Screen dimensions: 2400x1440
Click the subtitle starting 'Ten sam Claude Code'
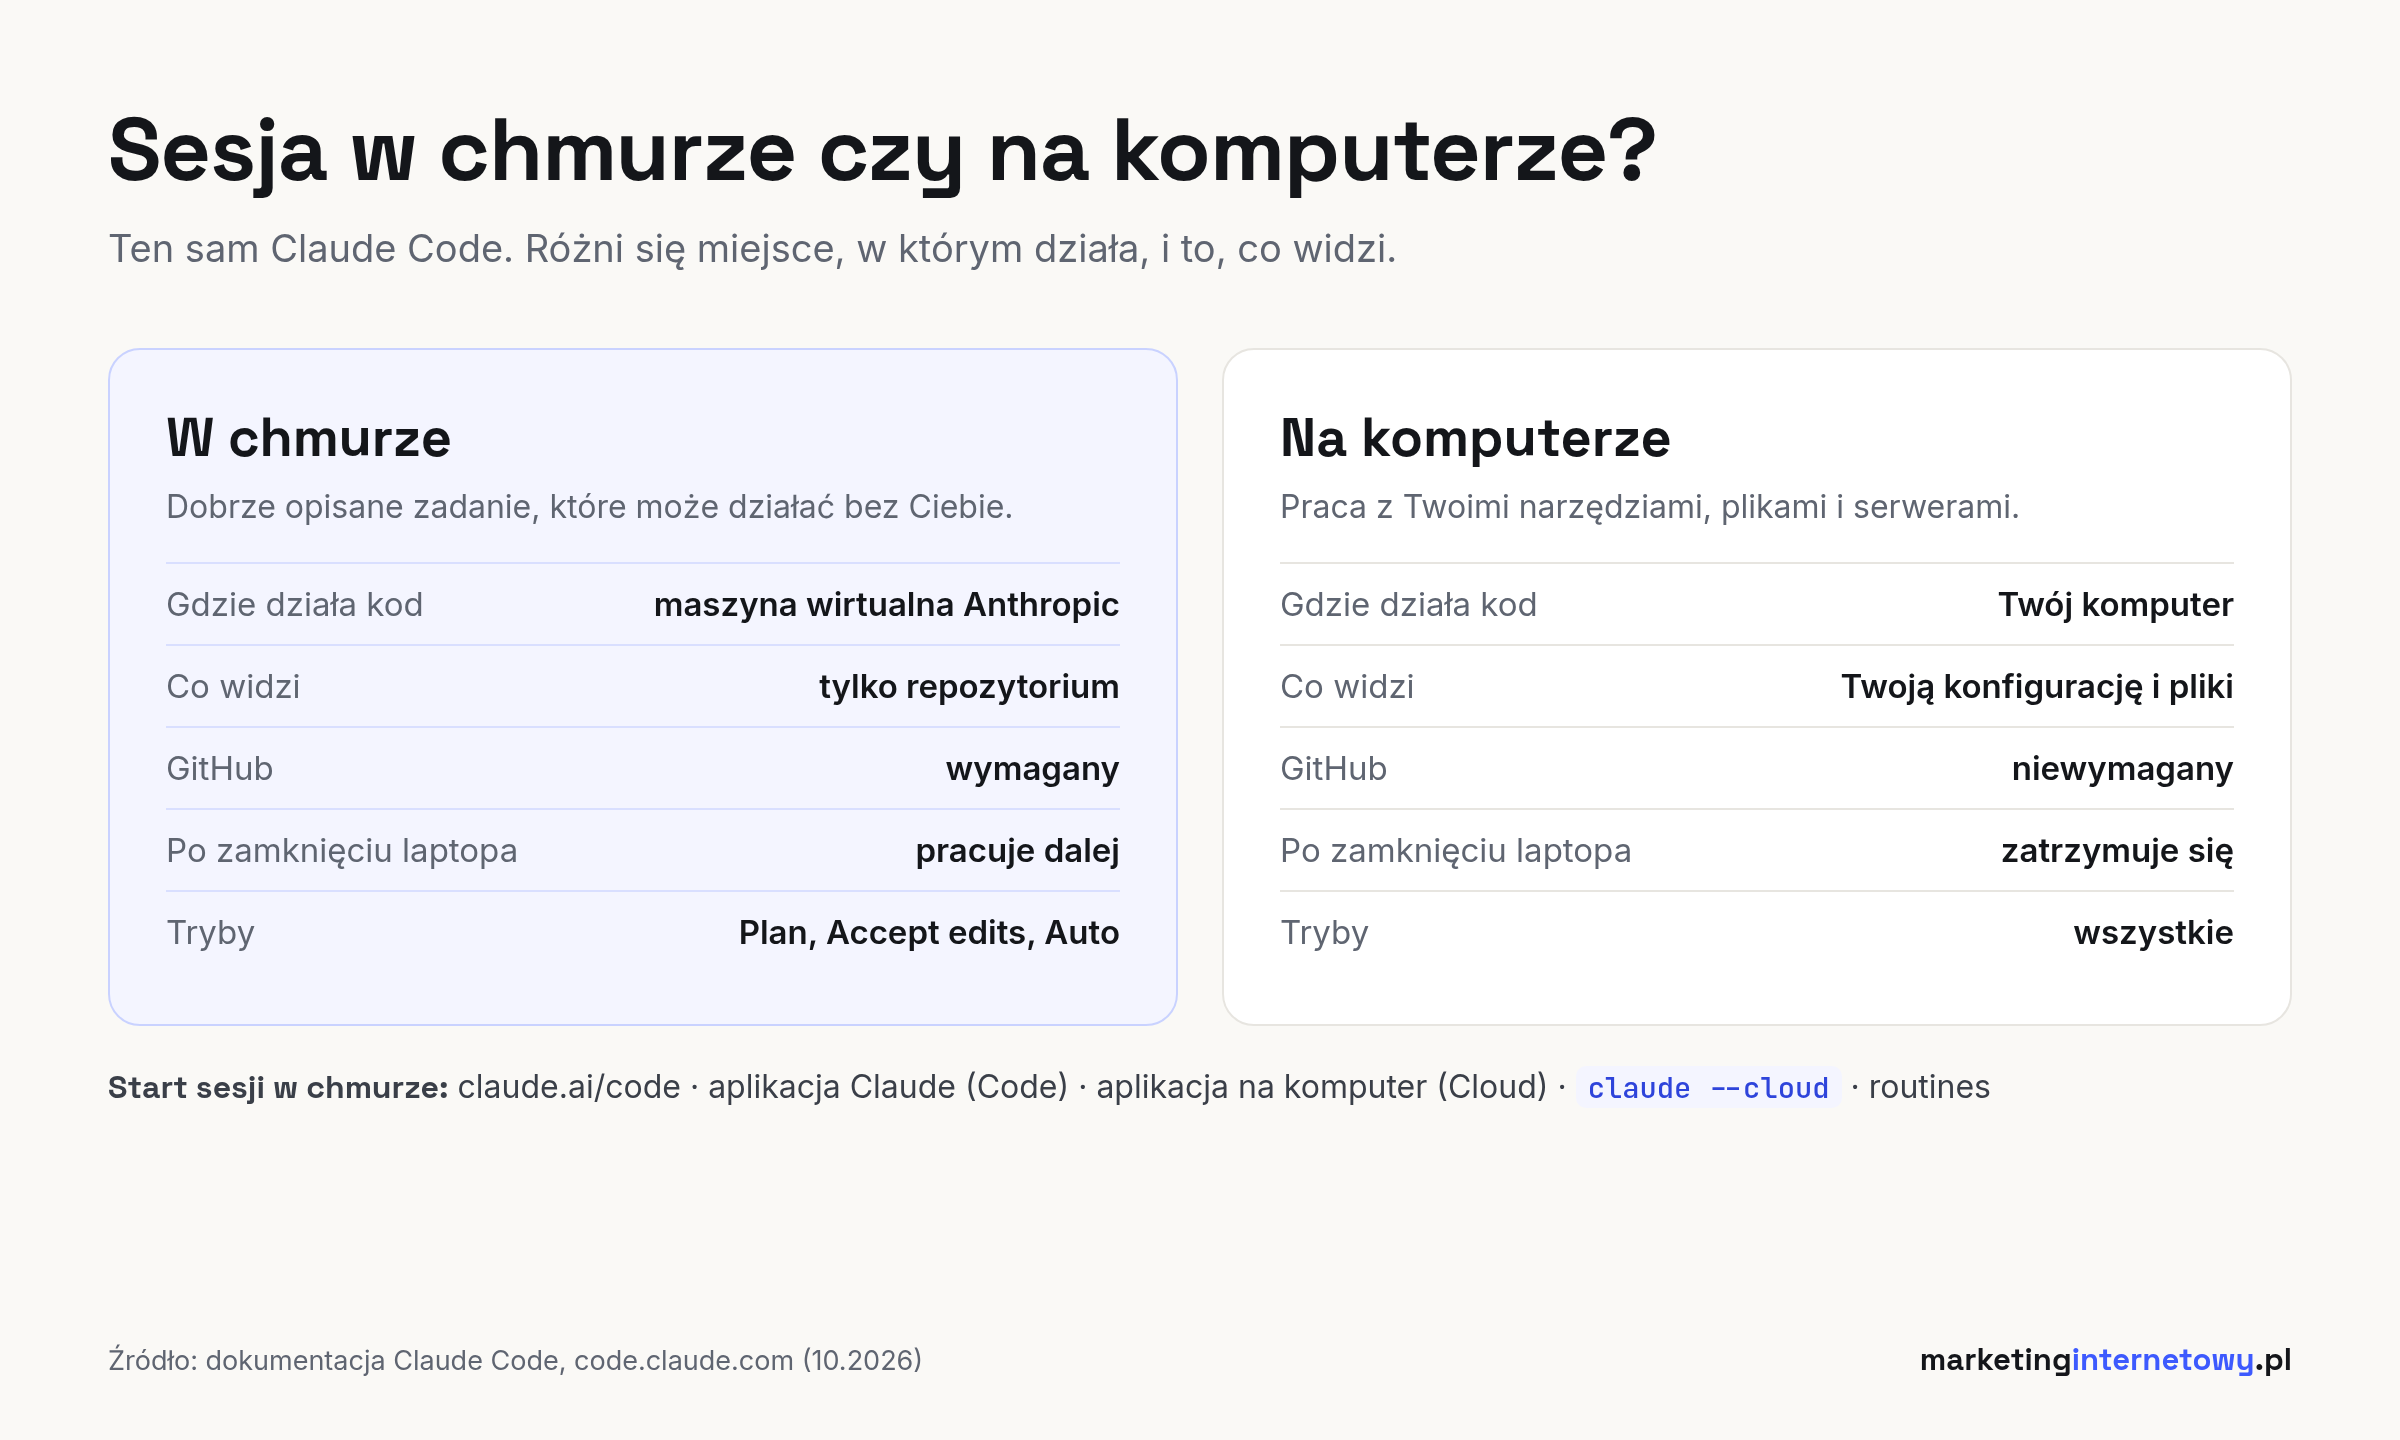tap(752, 249)
